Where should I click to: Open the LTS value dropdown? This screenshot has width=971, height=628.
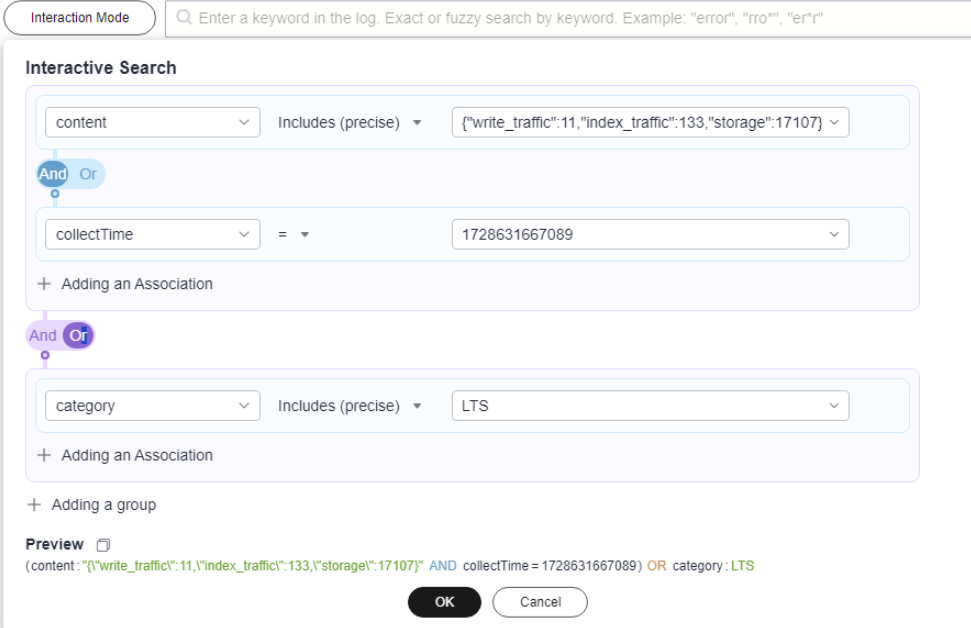point(650,406)
